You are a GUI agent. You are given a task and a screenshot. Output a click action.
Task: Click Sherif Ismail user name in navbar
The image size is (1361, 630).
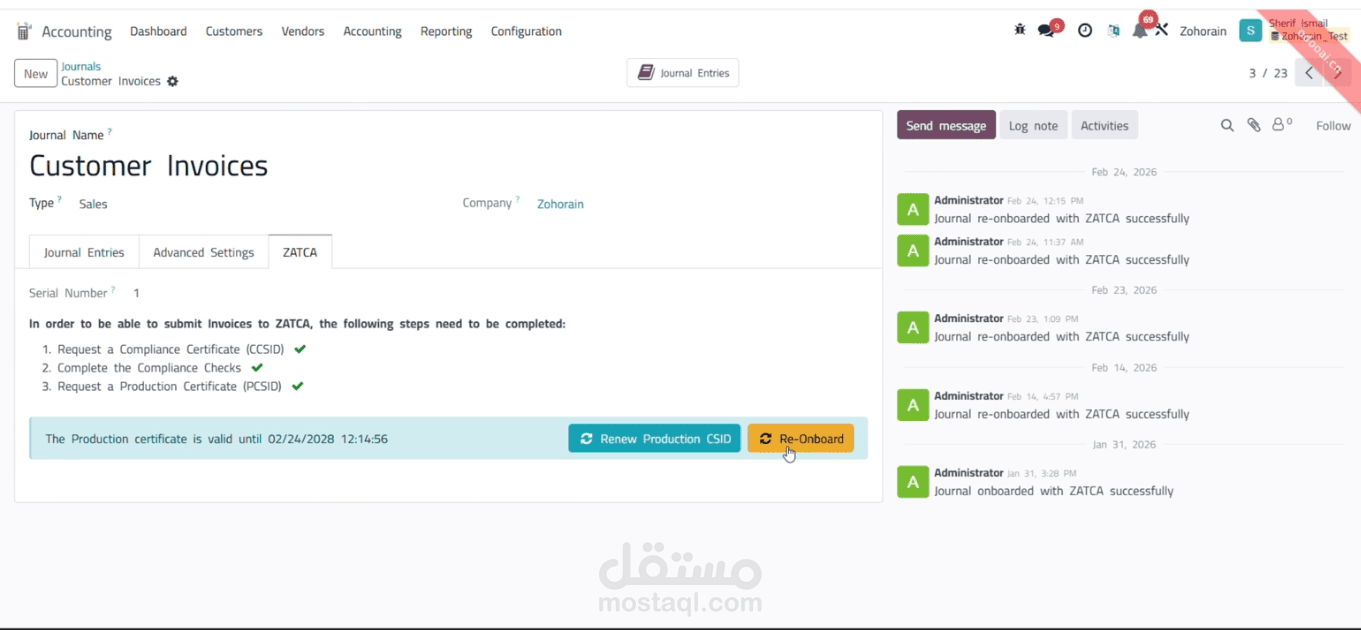[x=1298, y=23]
